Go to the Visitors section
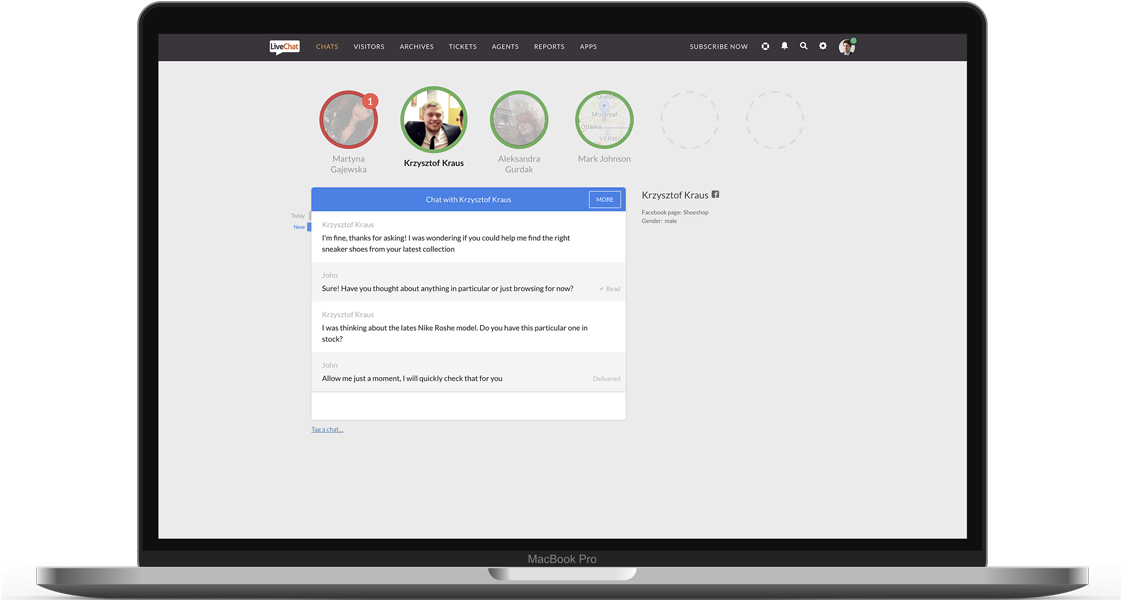This screenshot has height=600, width=1121. coord(369,47)
